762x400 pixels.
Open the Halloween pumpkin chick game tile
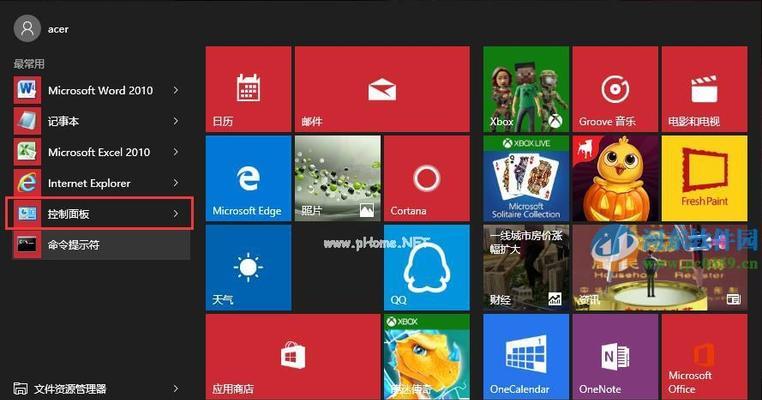[x=615, y=178]
